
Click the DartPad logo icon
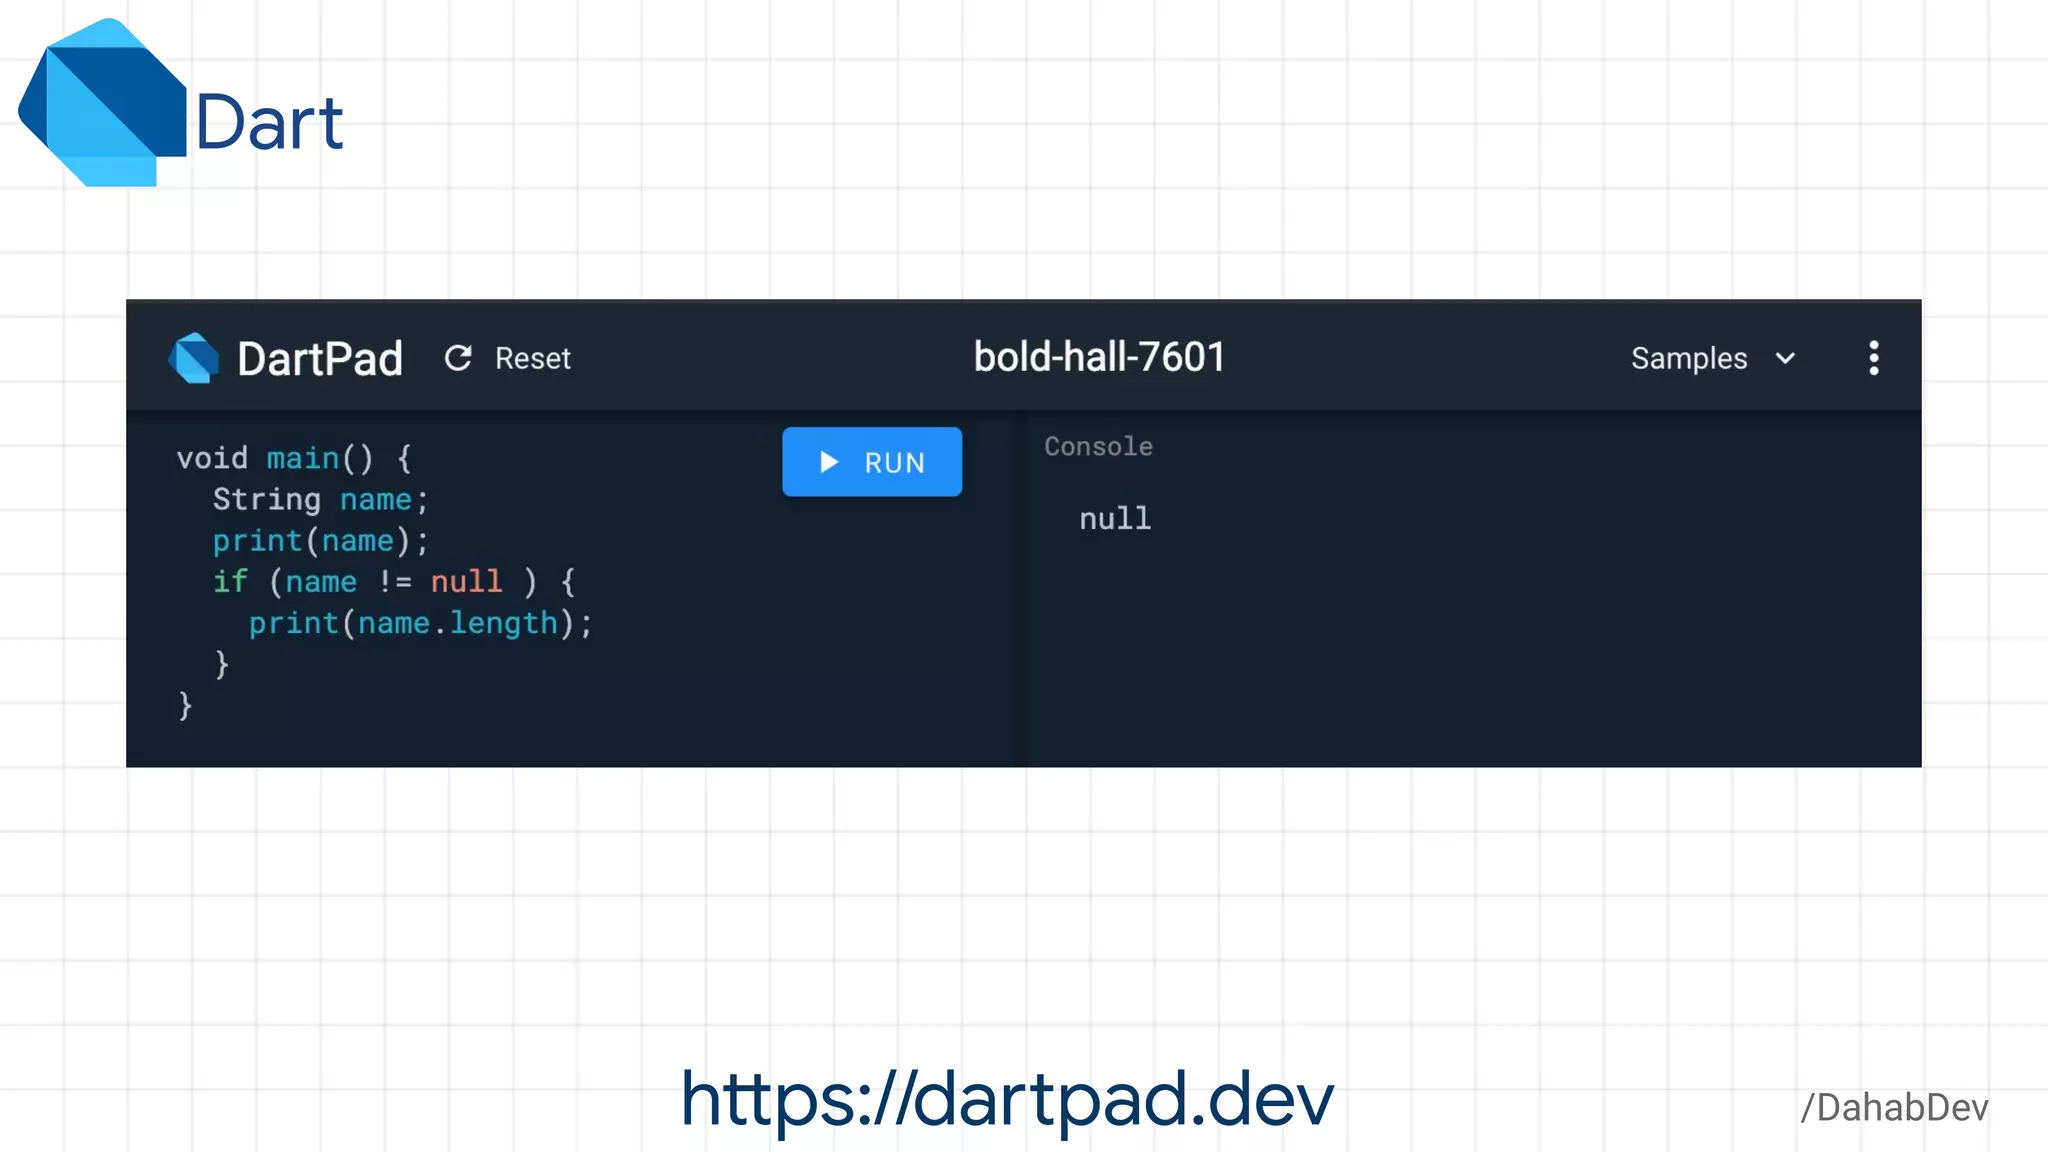coord(194,358)
